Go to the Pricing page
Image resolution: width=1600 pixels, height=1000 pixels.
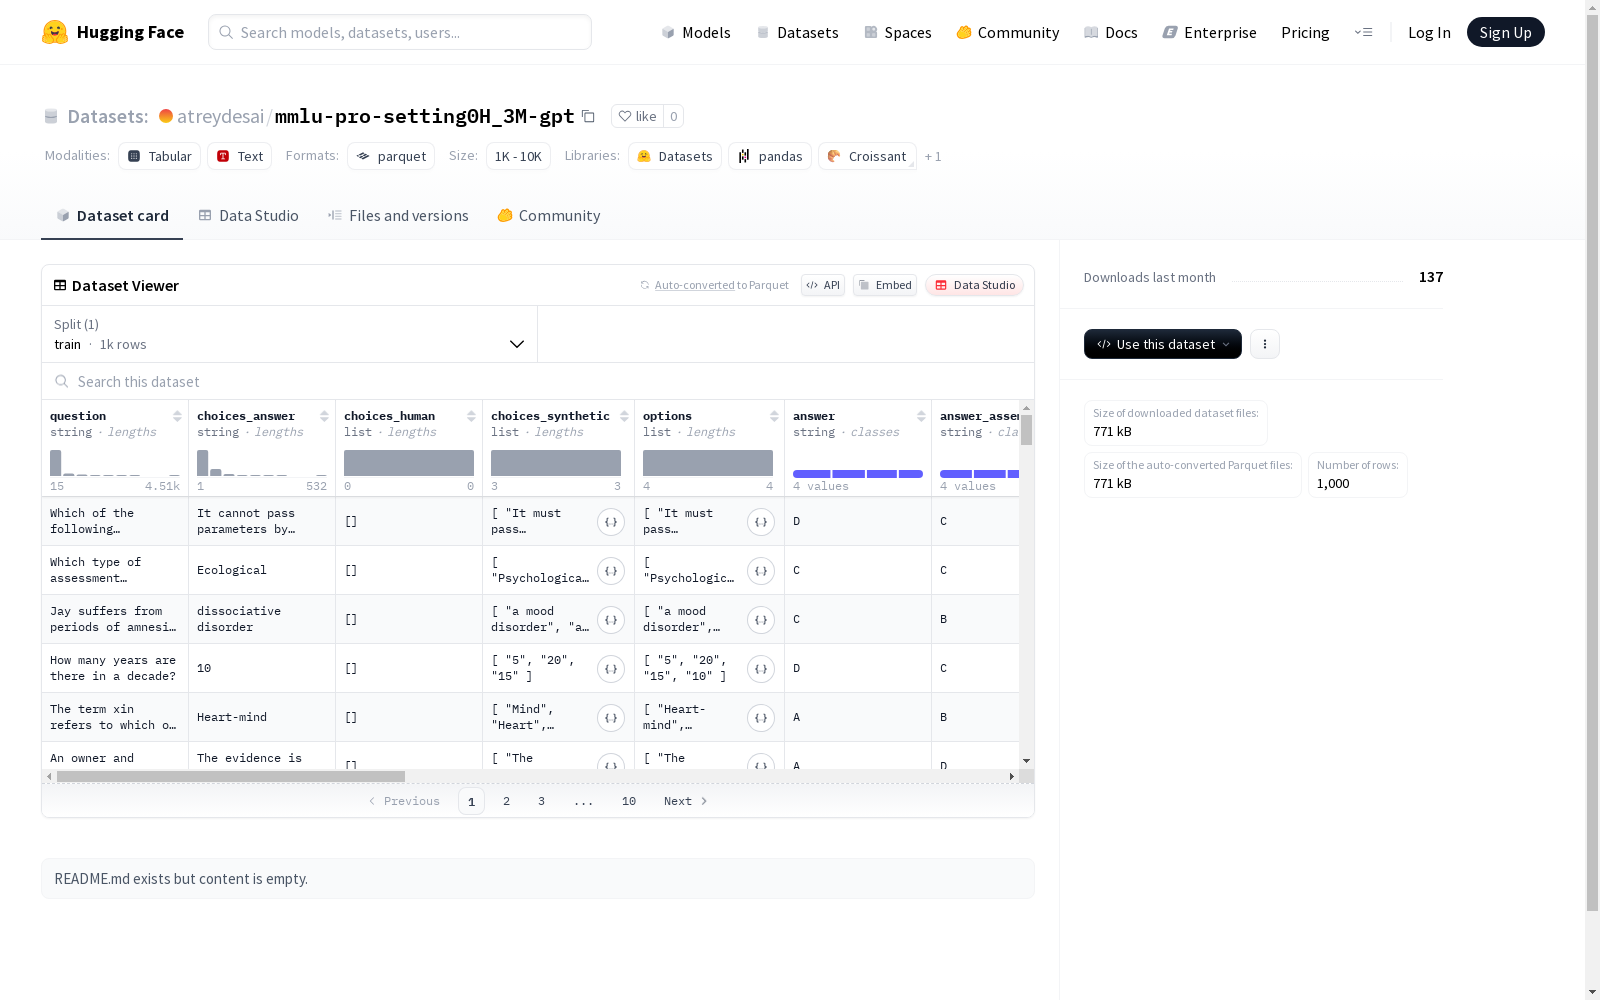point(1305,32)
